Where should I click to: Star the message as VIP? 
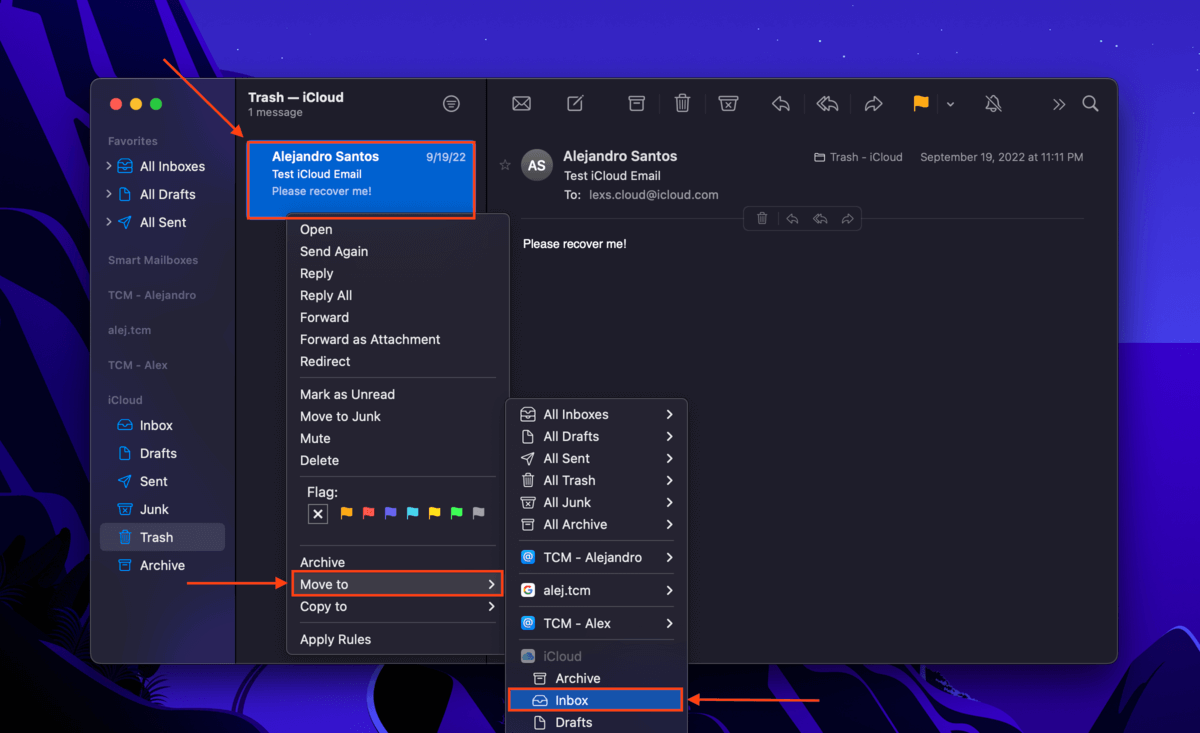505,165
